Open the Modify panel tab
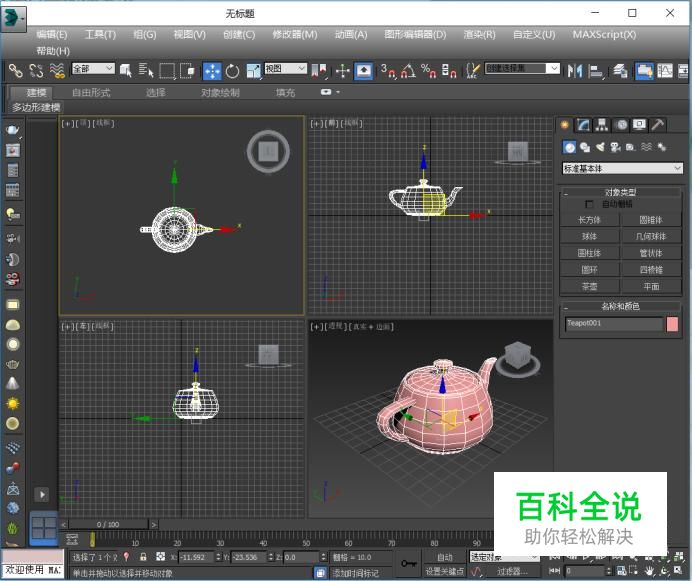Image resolution: width=692 pixels, height=581 pixels. click(583, 125)
